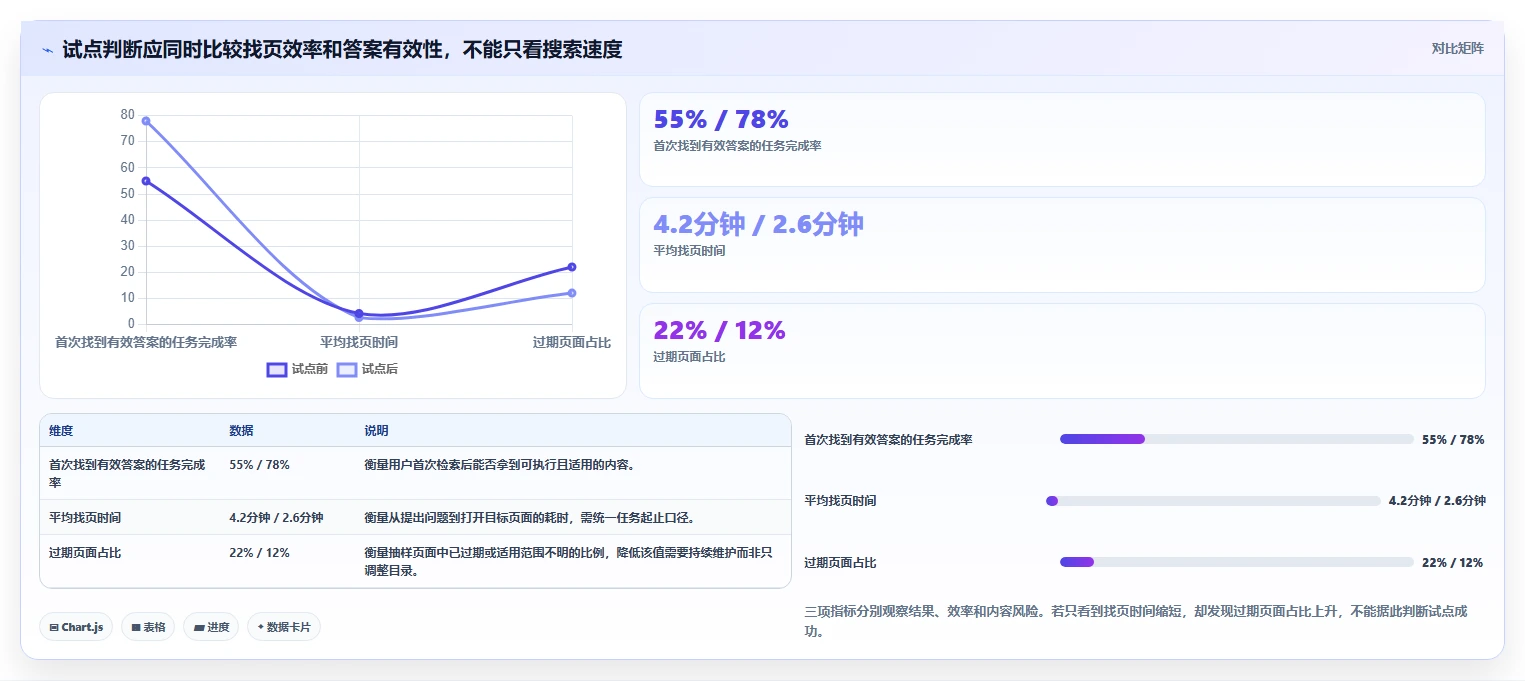Open the 55% / 78% data card

click(x=1062, y=140)
